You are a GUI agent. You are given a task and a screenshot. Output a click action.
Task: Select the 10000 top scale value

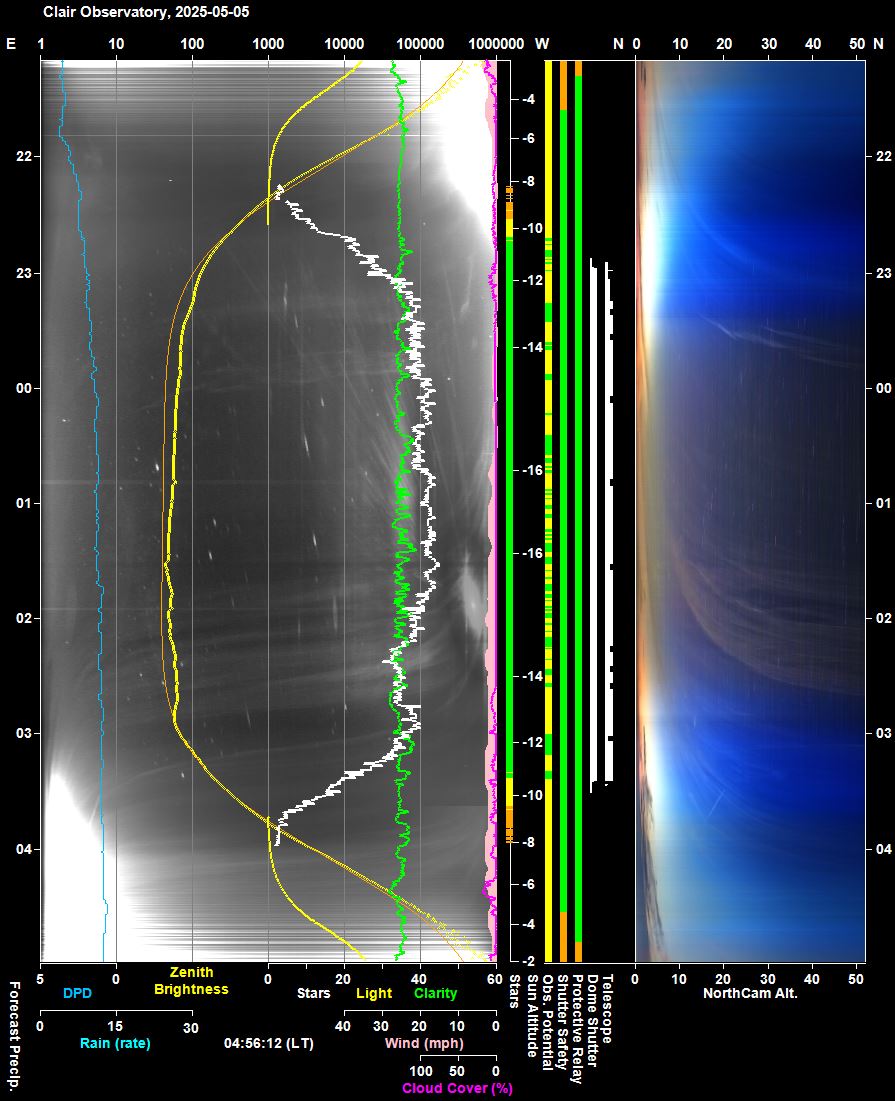(x=344, y=44)
